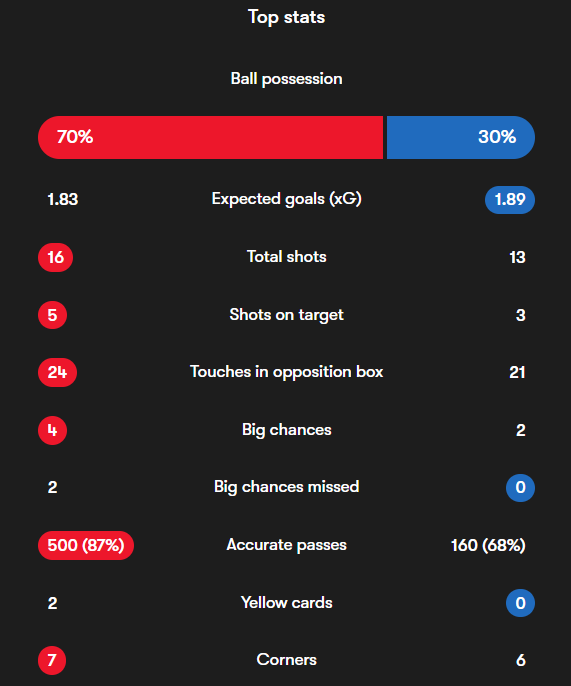
Task: Click the blue 1.89 xG badge
Action: tap(510, 200)
